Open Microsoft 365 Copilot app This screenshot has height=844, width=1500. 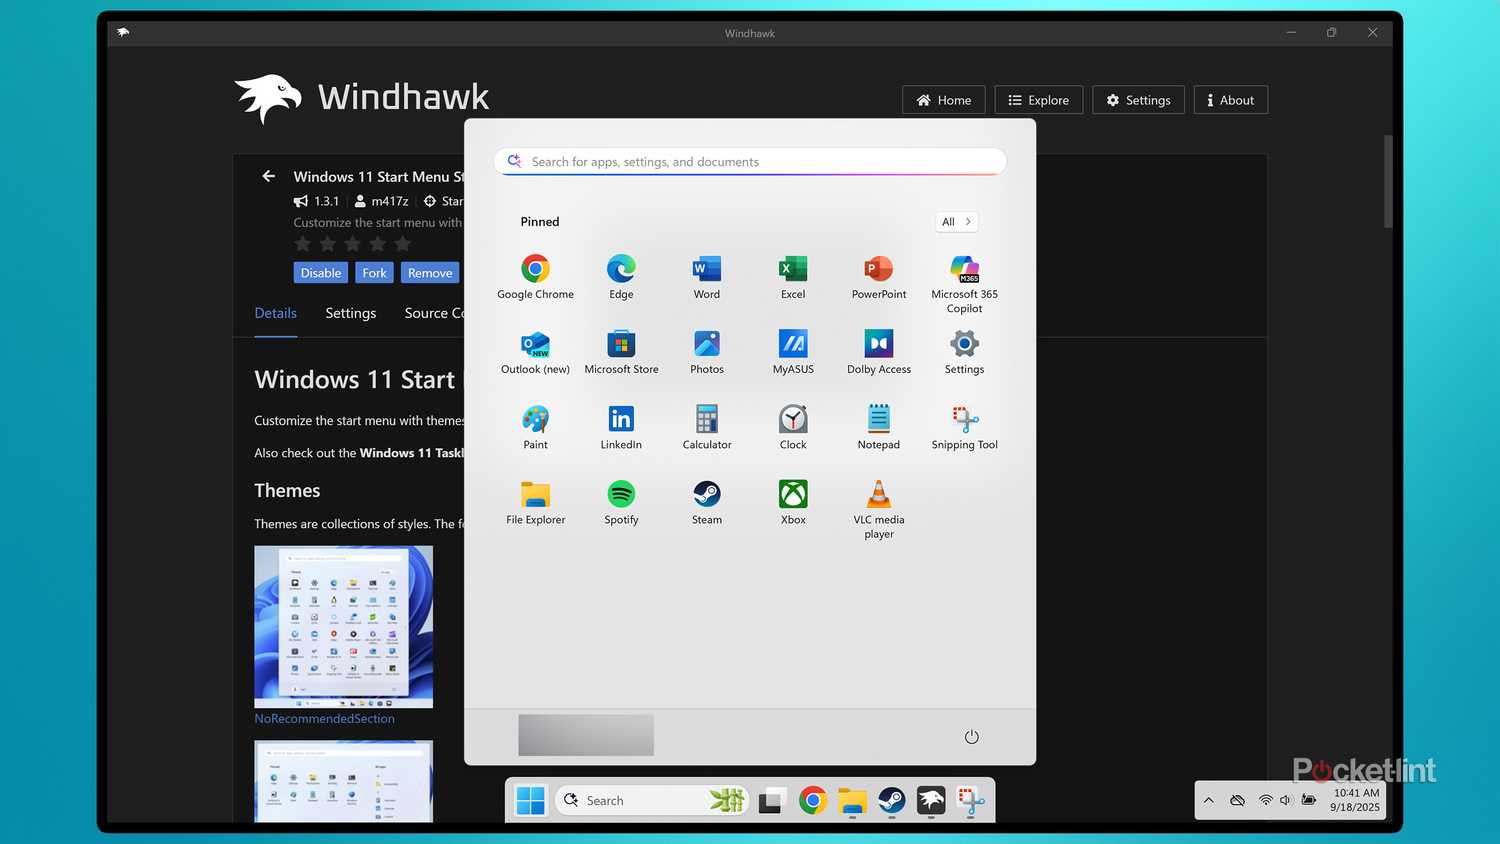coord(964,284)
